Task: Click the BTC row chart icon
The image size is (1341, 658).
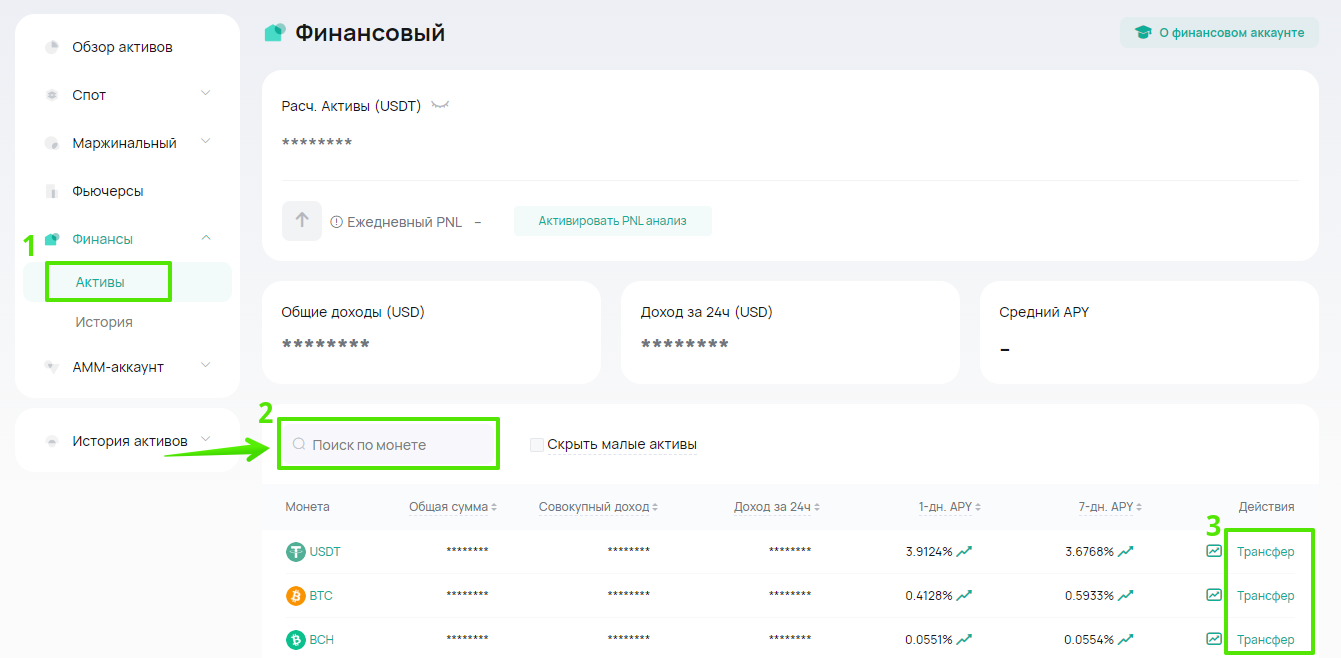Action: click(x=1214, y=595)
